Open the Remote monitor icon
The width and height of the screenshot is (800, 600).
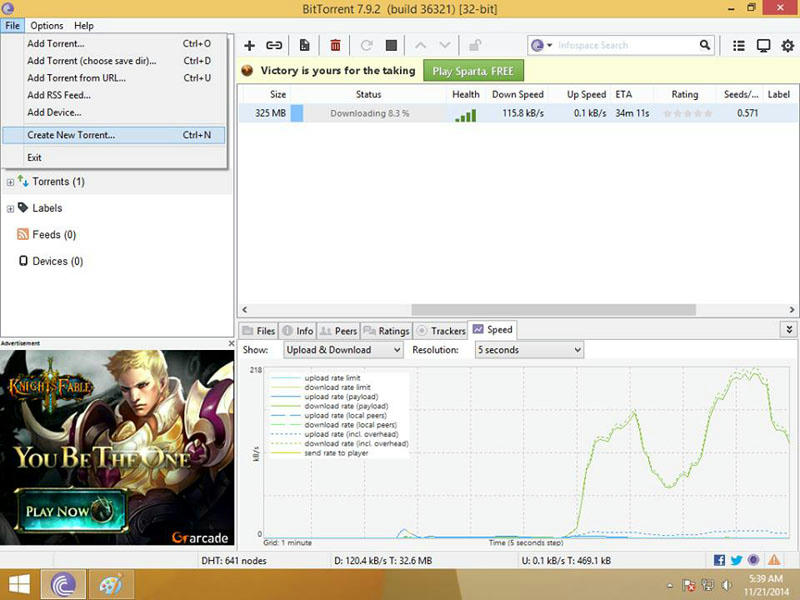[x=763, y=46]
